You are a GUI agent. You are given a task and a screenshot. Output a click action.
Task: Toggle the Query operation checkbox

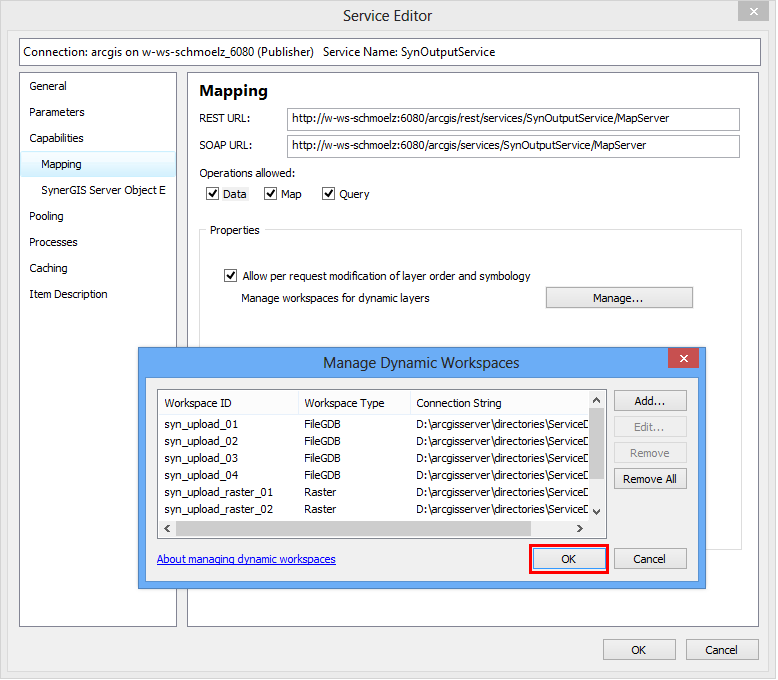(328, 194)
